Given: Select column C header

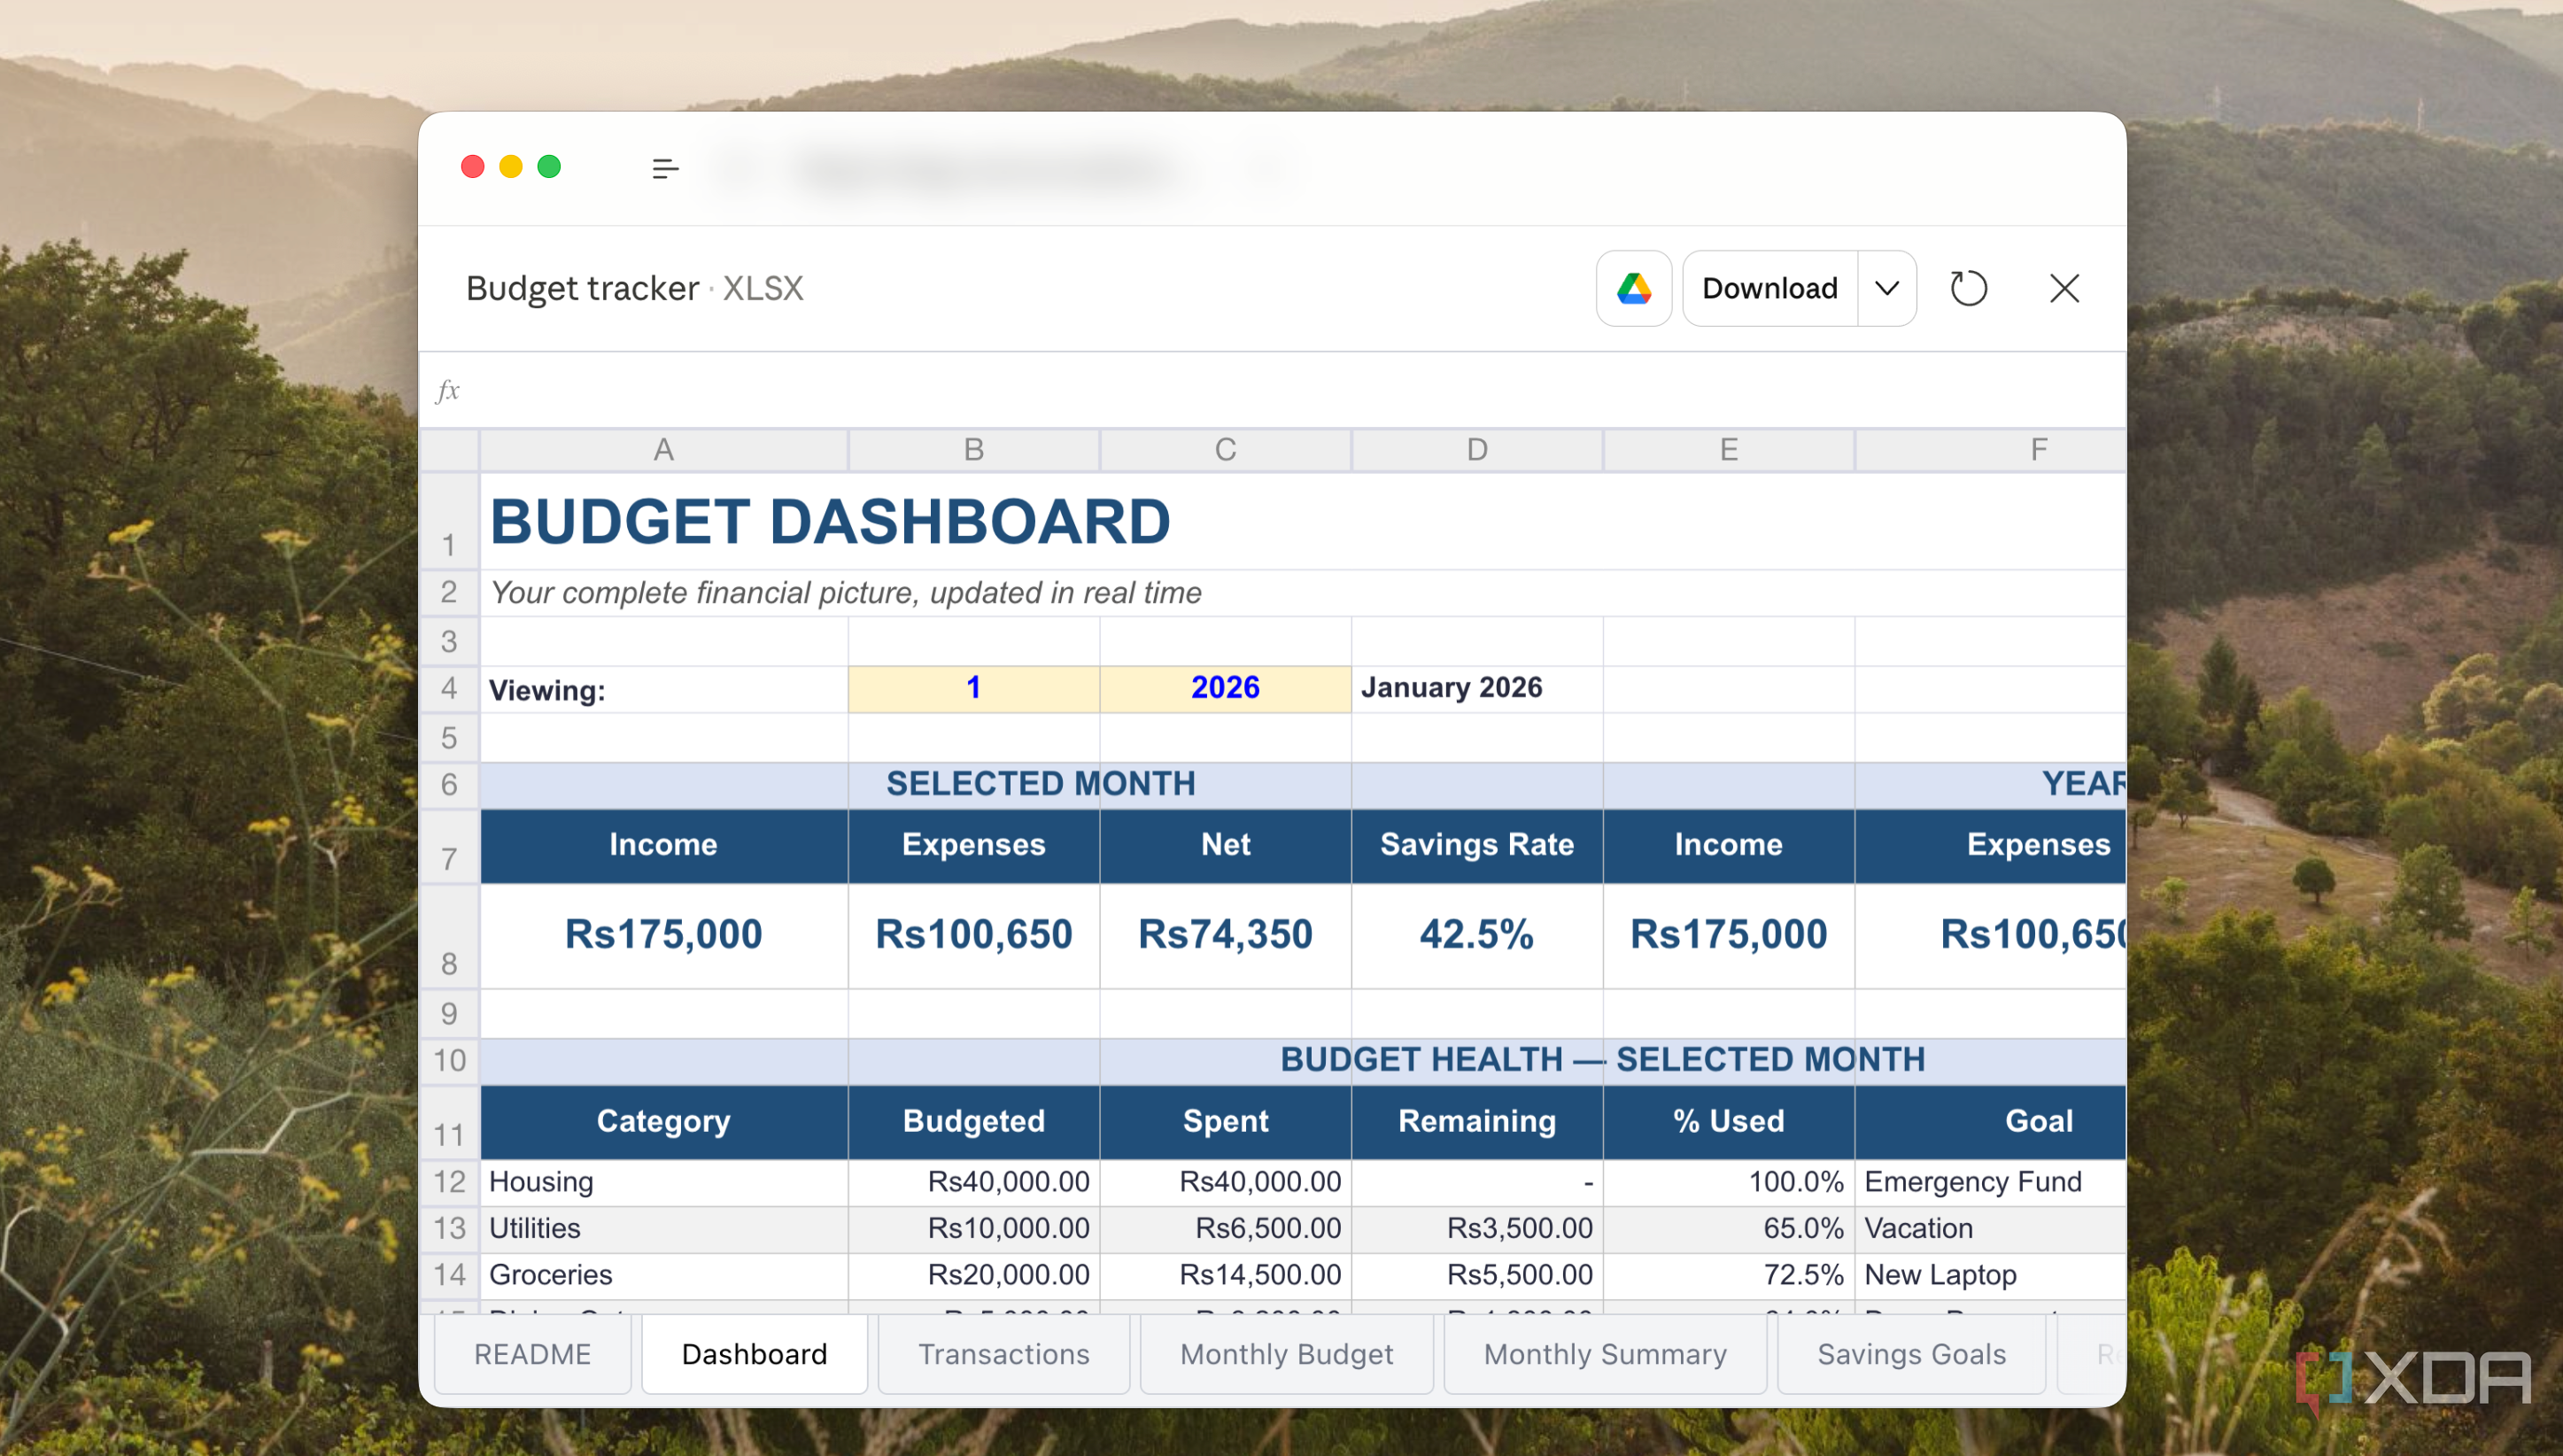Looking at the screenshot, I should click(x=1225, y=450).
